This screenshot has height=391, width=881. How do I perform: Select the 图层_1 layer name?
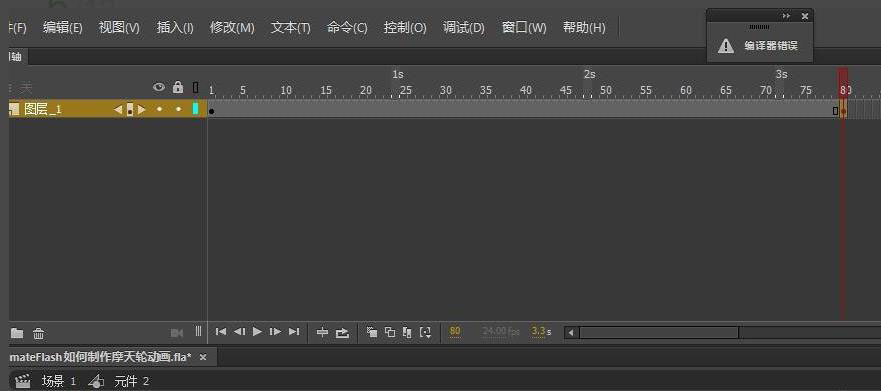point(43,110)
